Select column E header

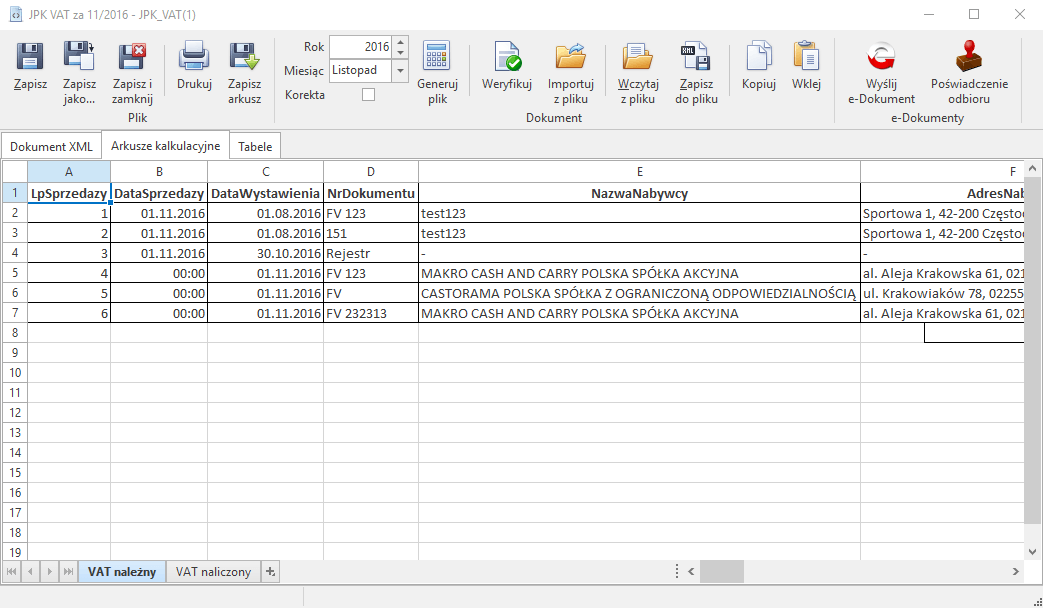(639, 171)
